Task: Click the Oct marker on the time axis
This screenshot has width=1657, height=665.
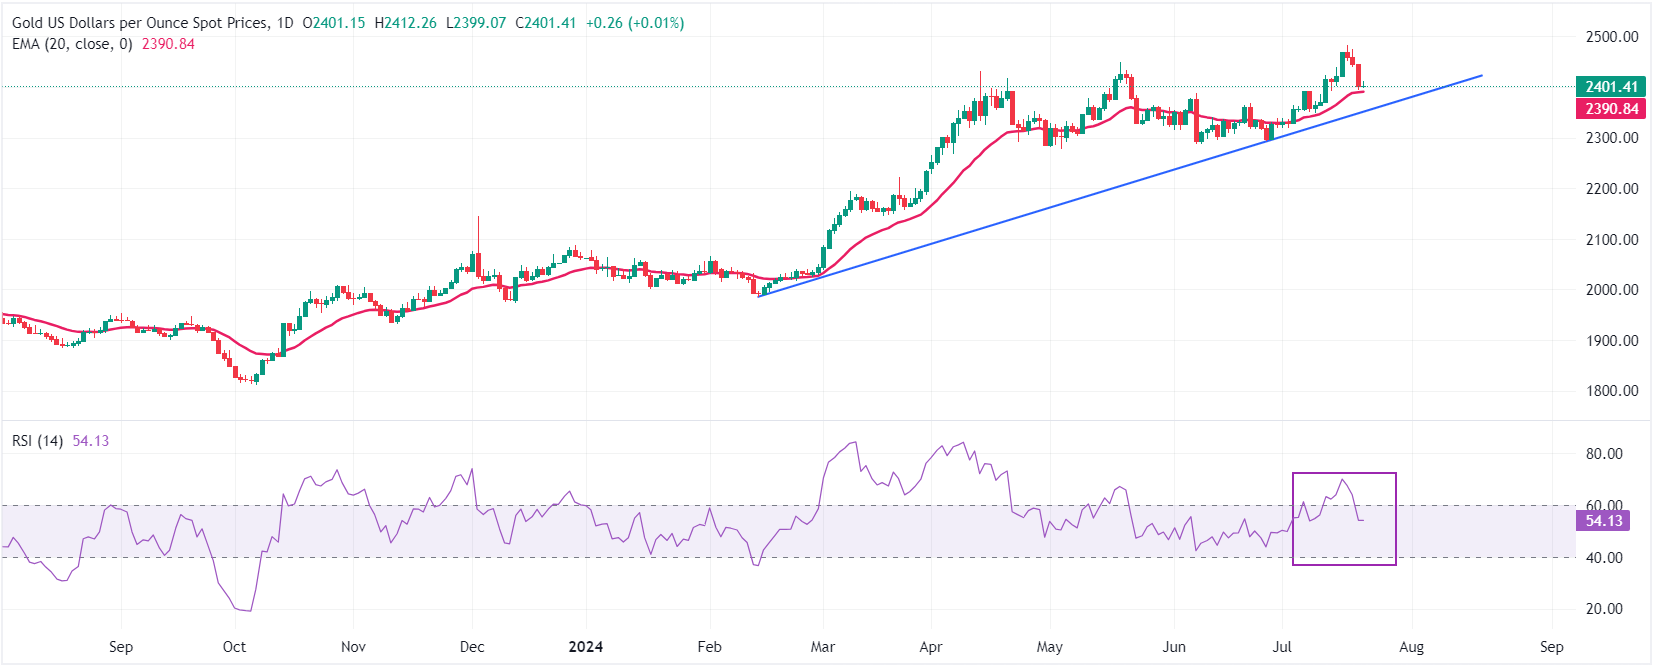Action: tap(234, 647)
